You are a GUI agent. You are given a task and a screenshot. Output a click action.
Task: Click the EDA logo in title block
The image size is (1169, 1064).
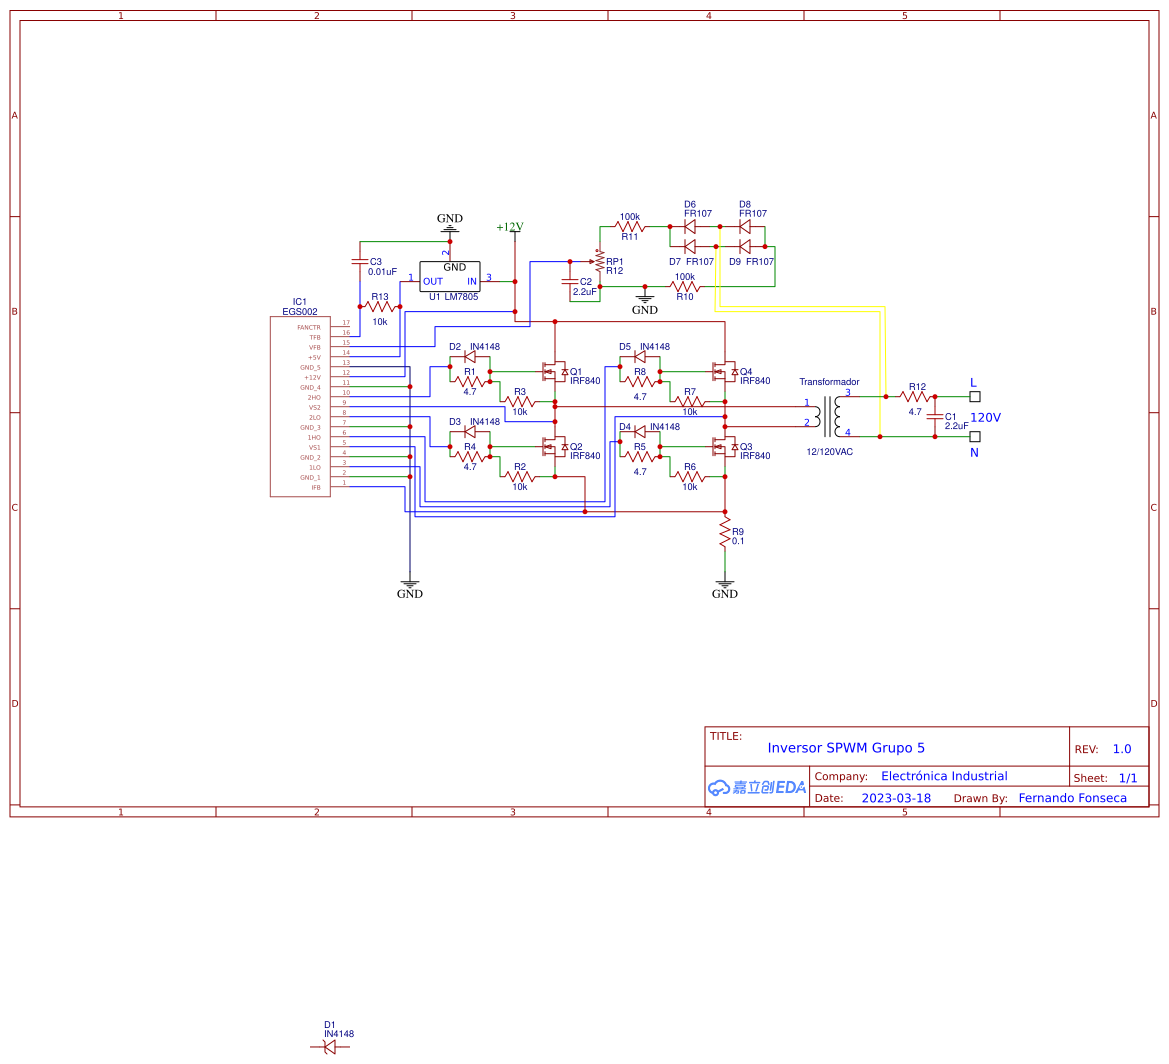(757, 787)
